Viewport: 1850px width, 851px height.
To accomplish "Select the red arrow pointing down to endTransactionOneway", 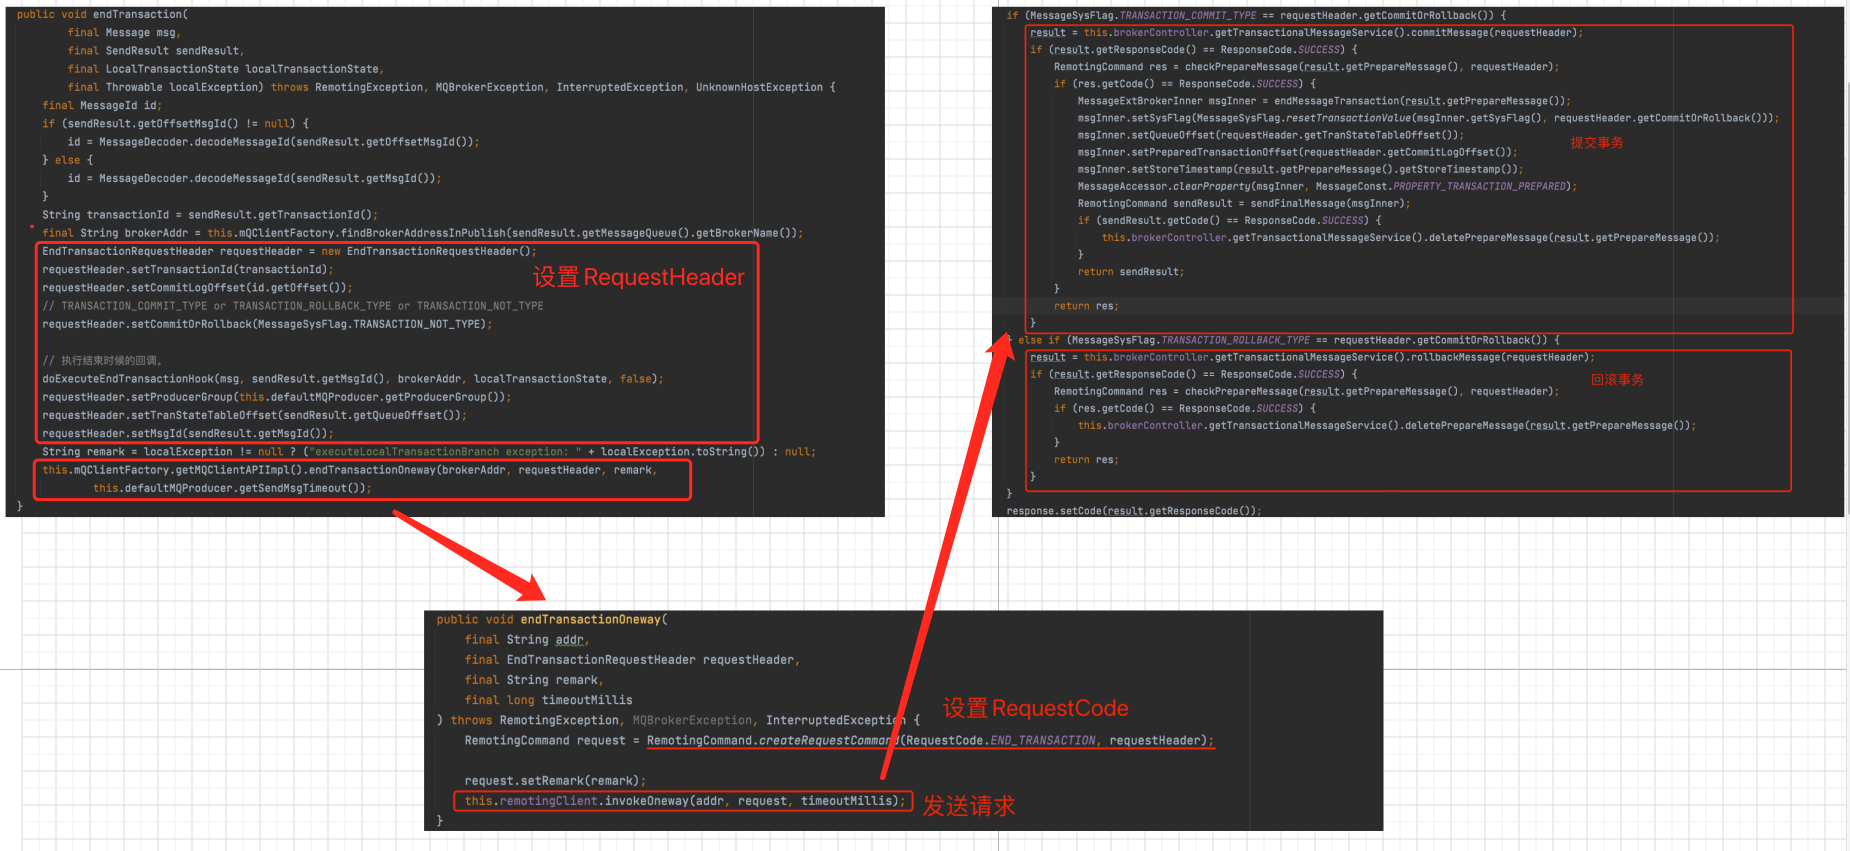I will coord(468,555).
